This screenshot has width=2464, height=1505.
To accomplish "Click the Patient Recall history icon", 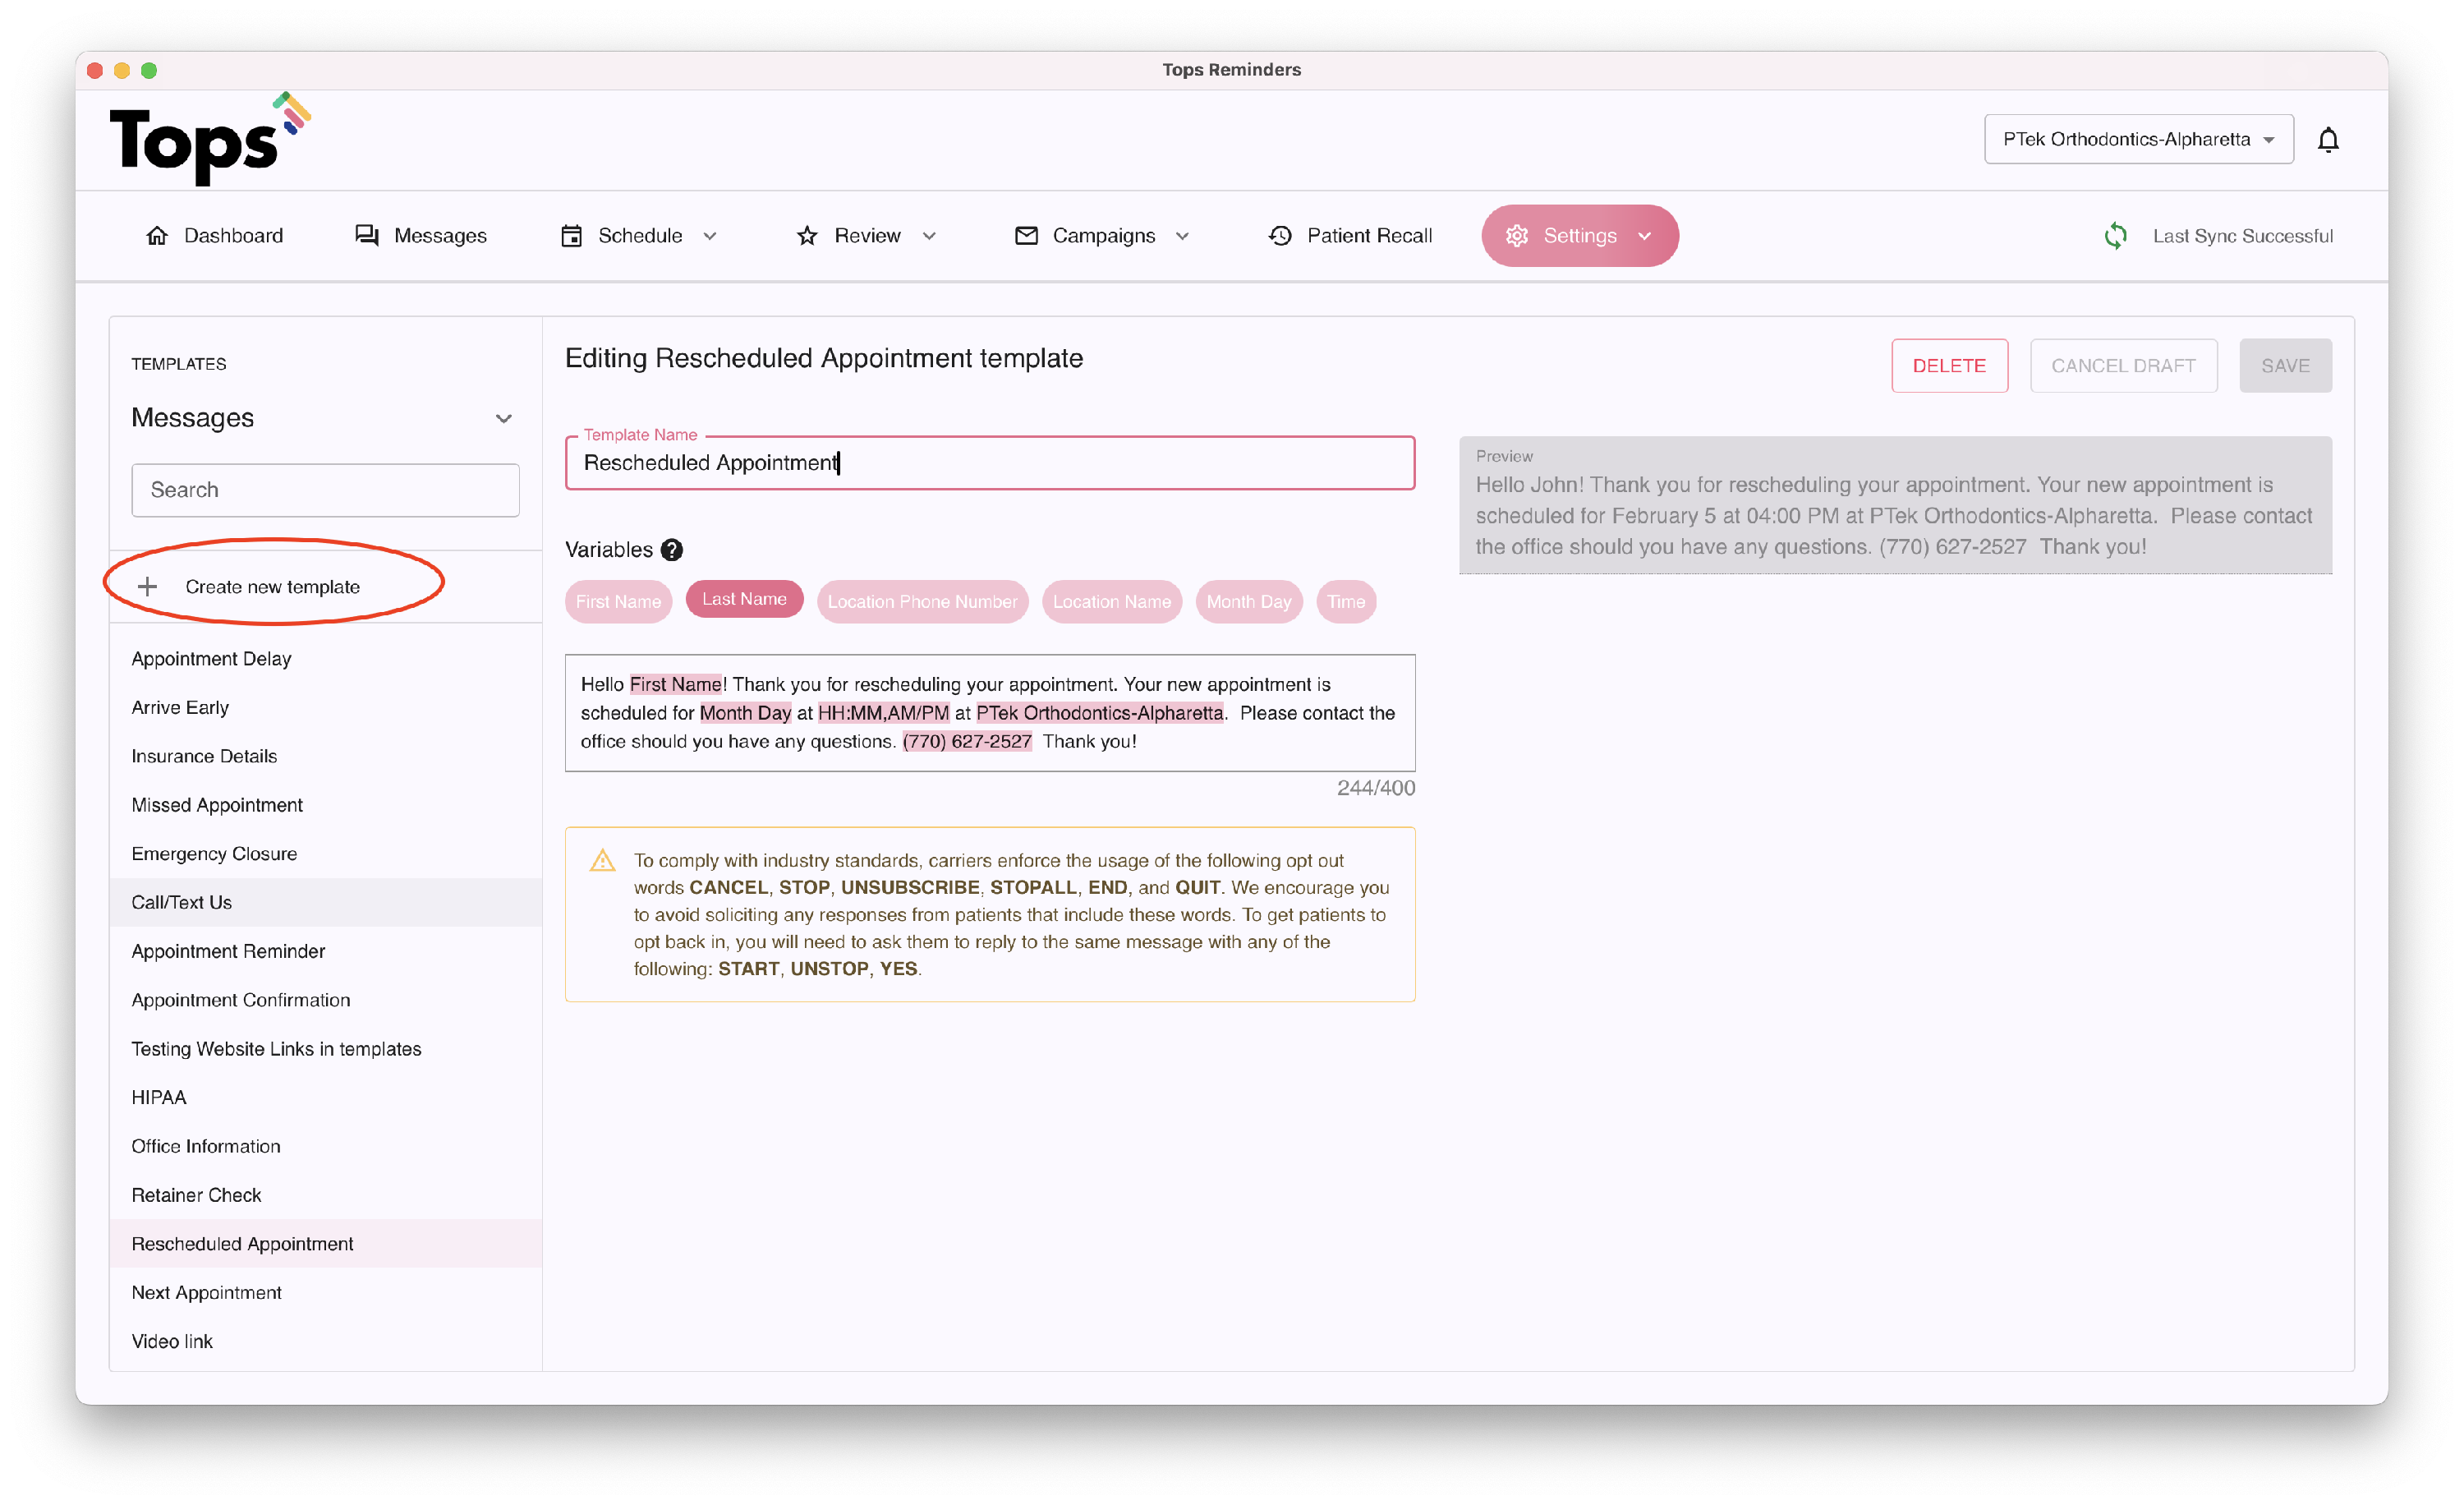I will coord(1280,236).
